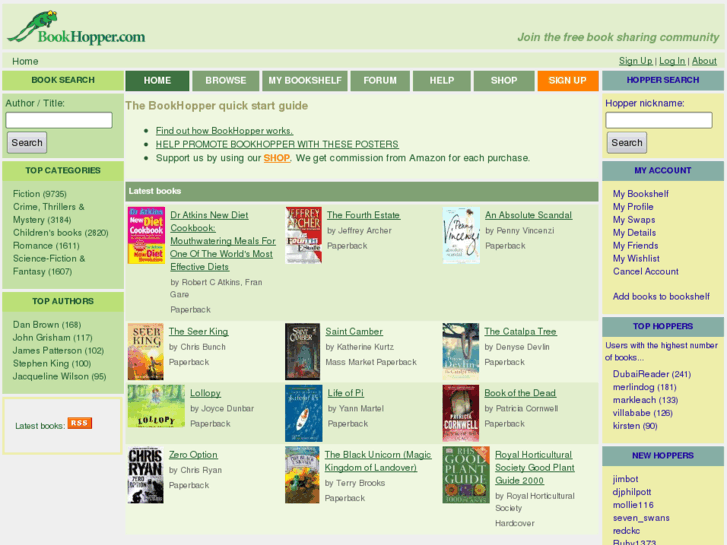Click the Cancel Account link
727x545 pixels.
(646, 272)
